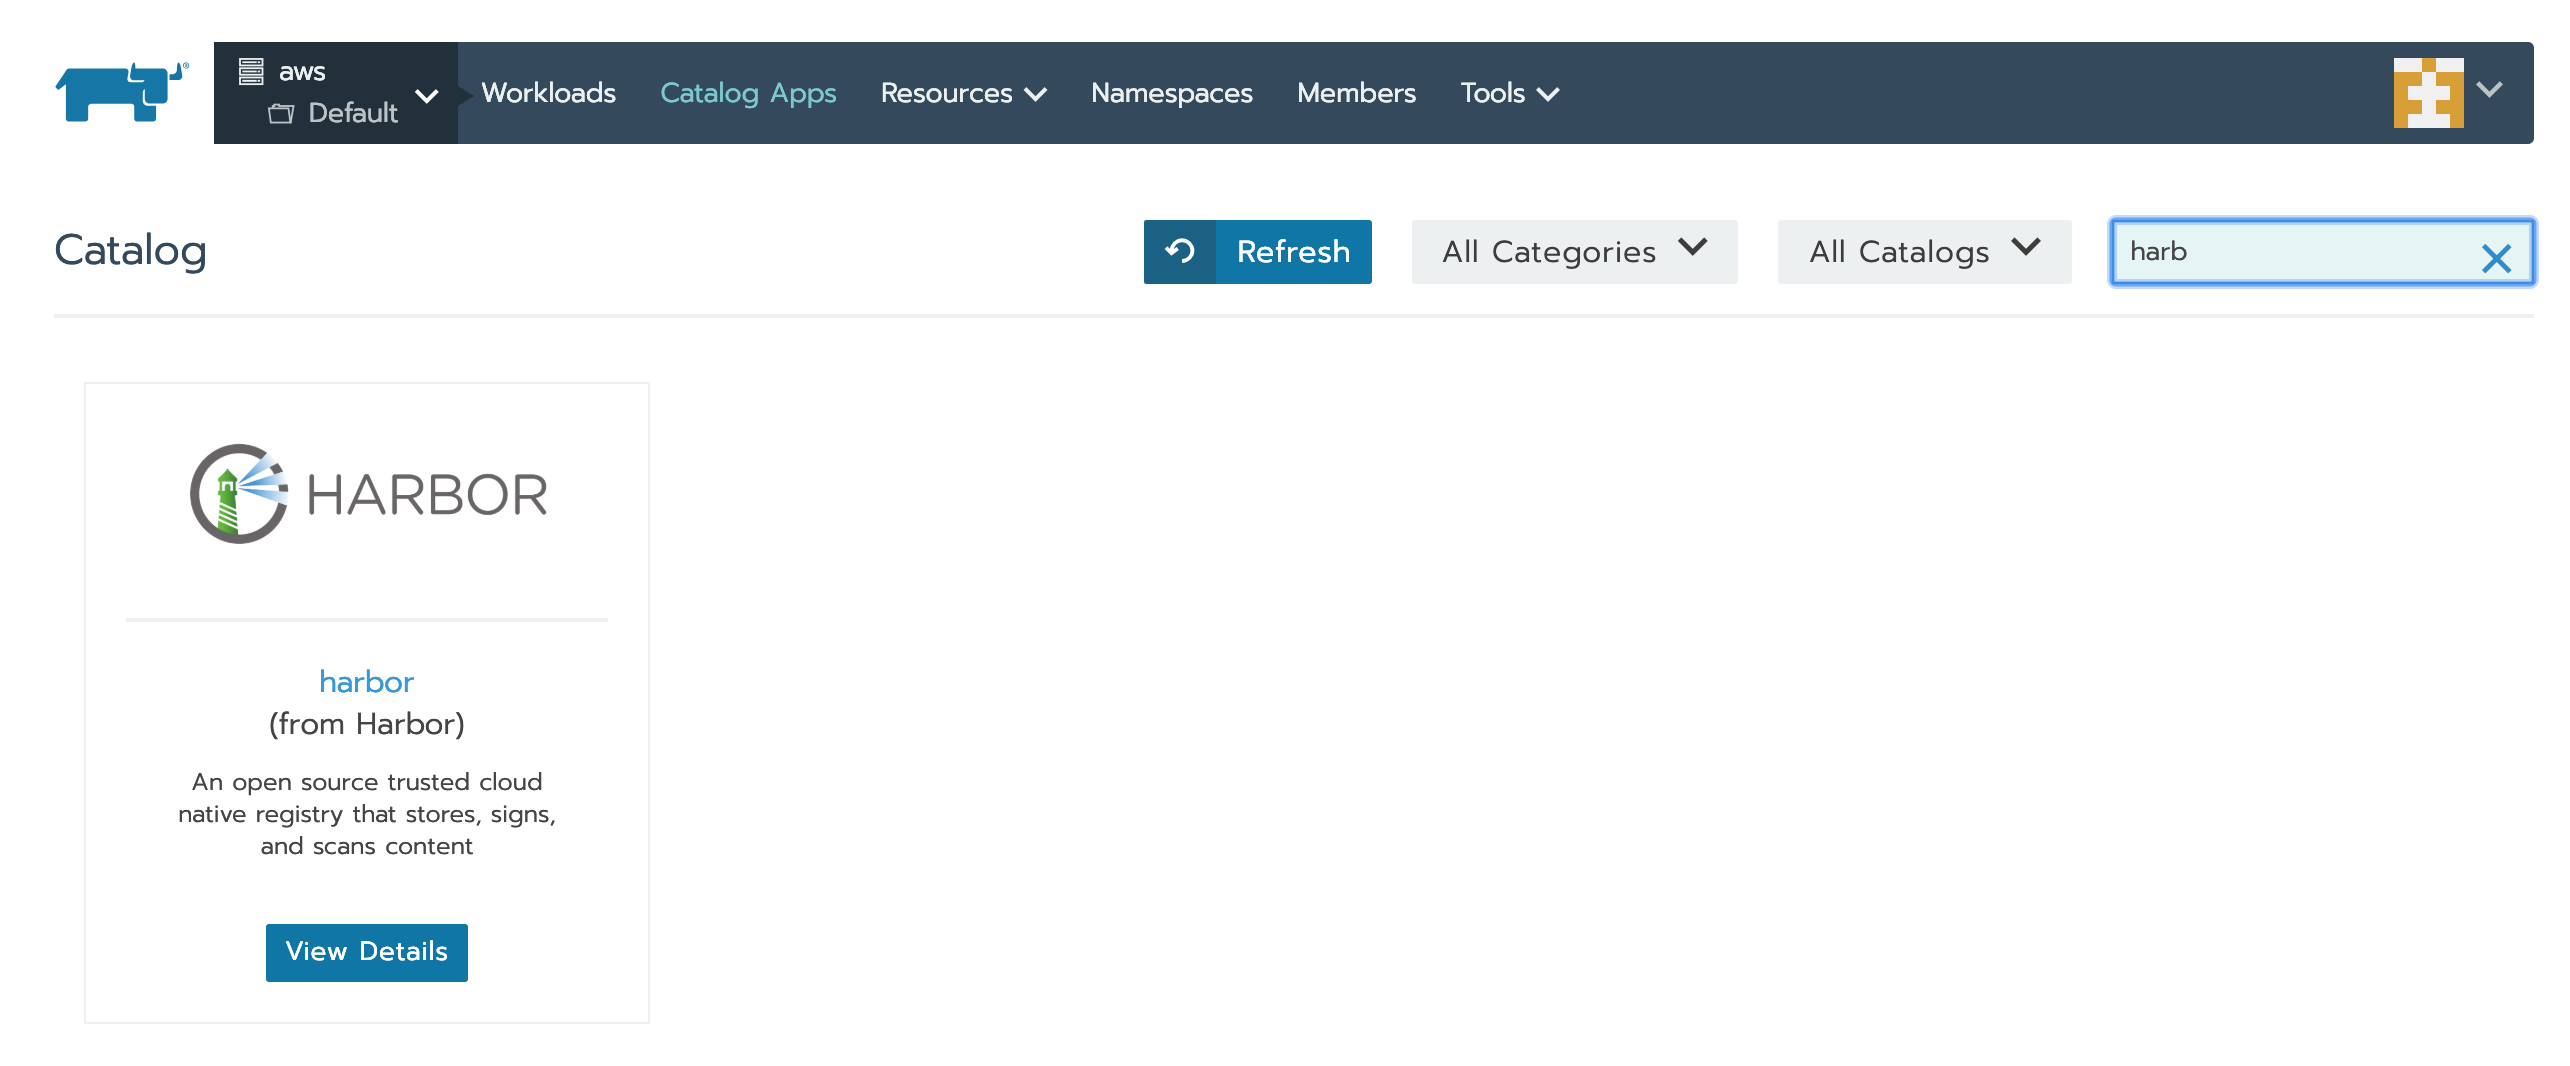Image resolution: width=2570 pixels, height=1066 pixels.
Task: Expand the aws cluster selector chevron
Action: tap(428, 97)
